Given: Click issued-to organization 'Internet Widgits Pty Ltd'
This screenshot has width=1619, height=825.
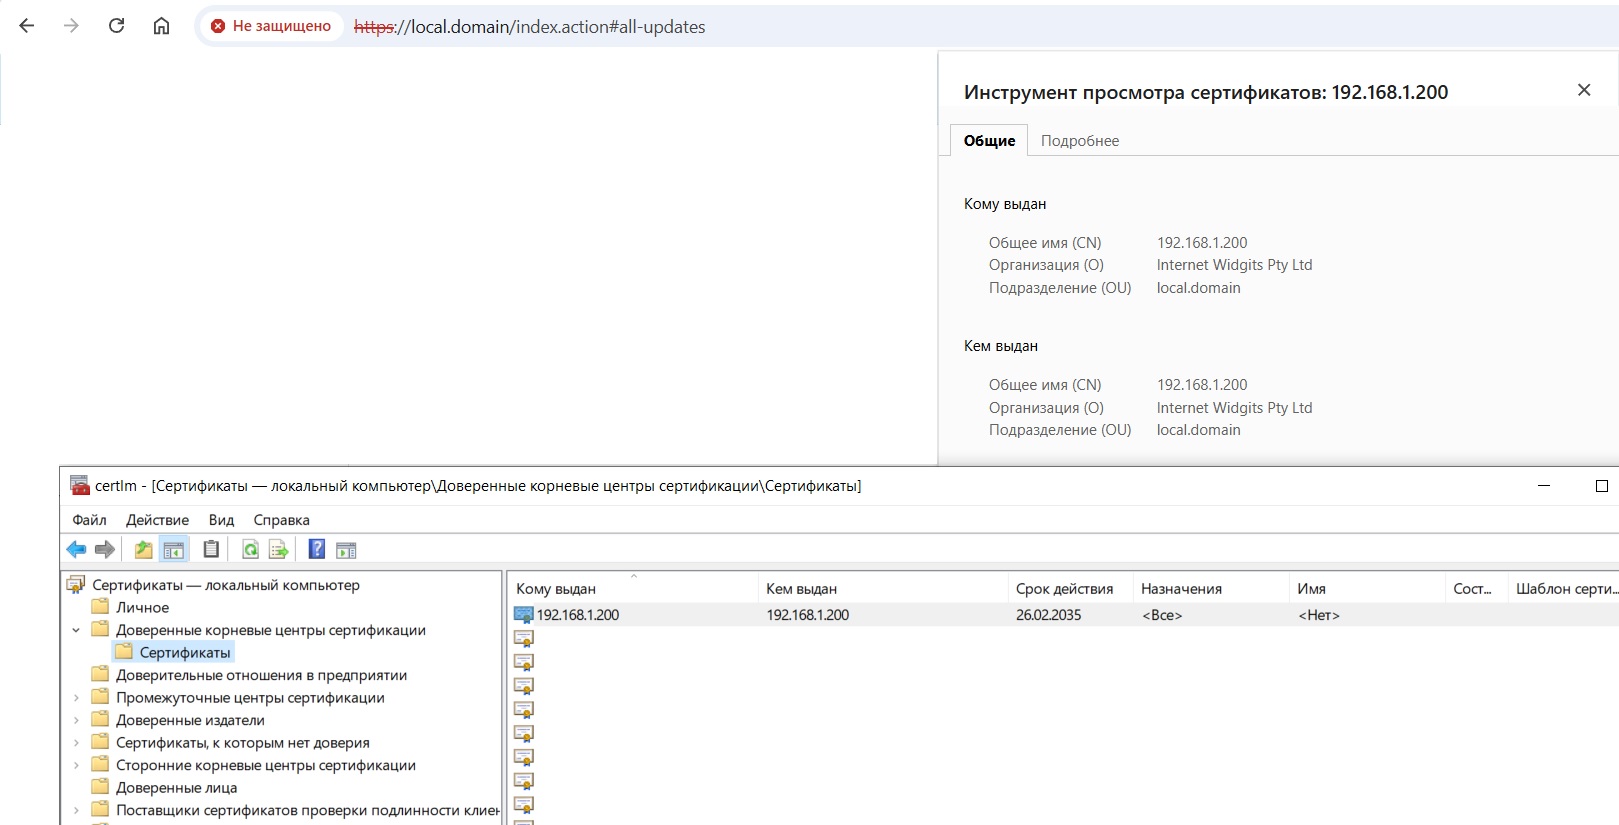Looking at the screenshot, I should click(x=1234, y=265).
